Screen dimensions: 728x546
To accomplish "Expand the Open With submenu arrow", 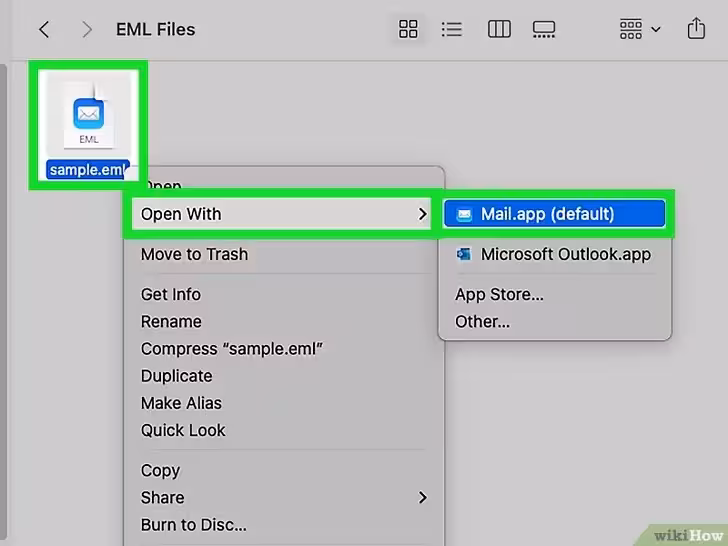I will click(x=422, y=214).
